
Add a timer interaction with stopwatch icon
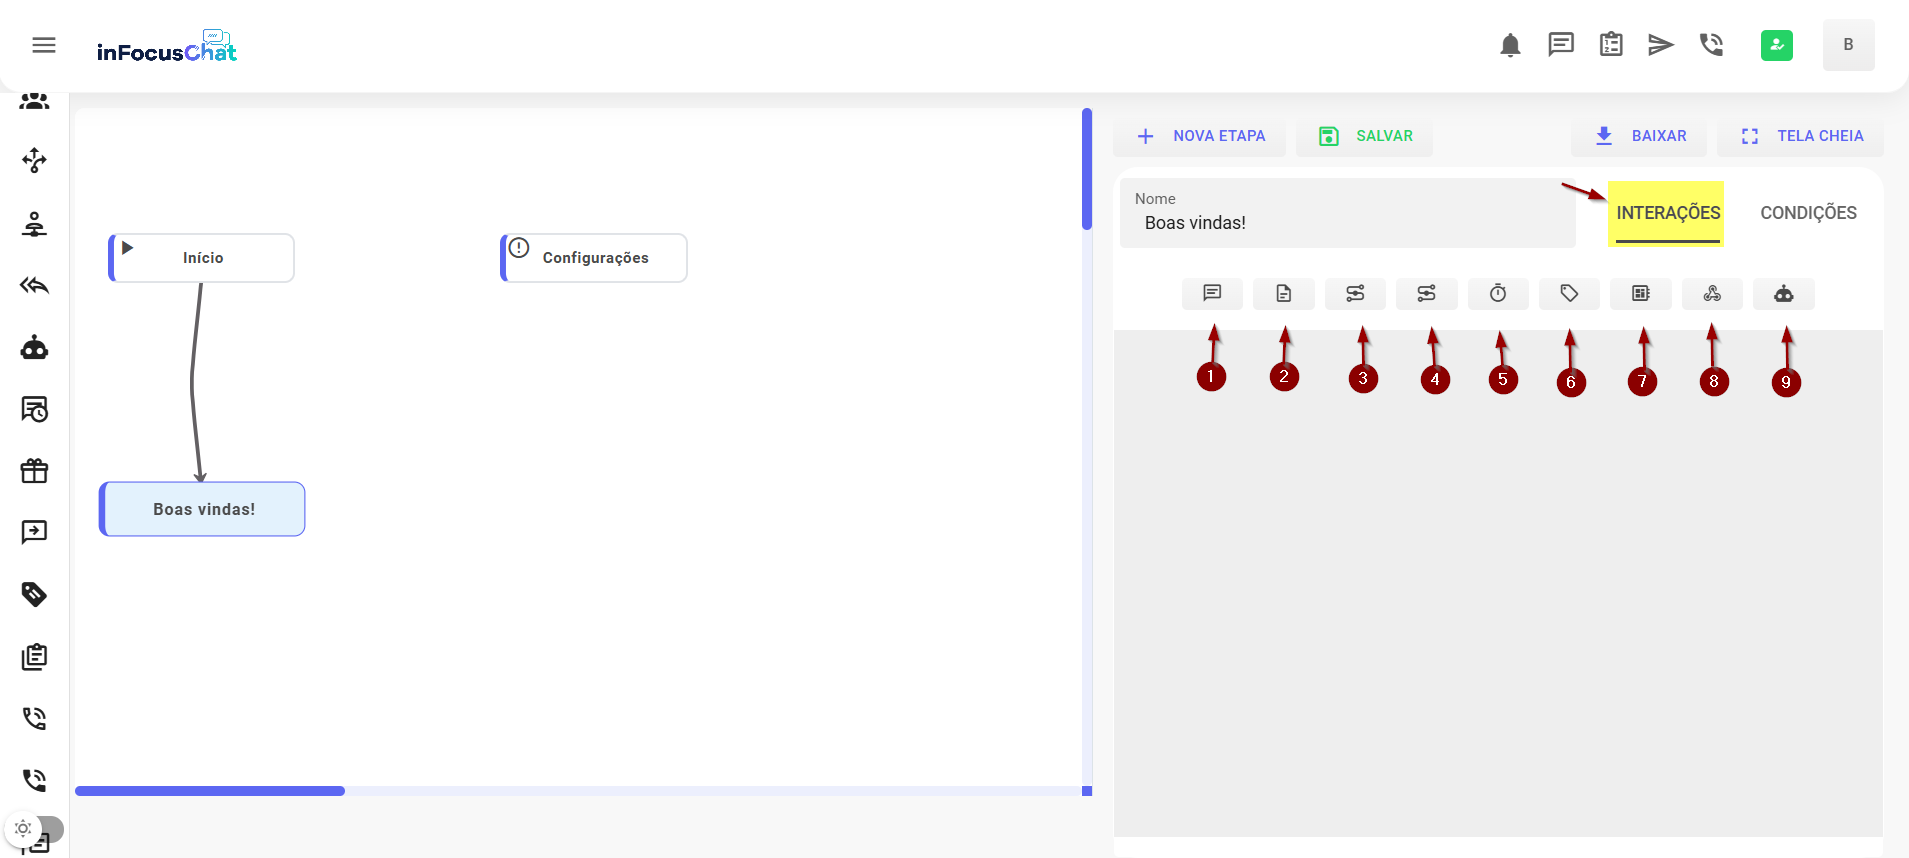tap(1497, 294)
